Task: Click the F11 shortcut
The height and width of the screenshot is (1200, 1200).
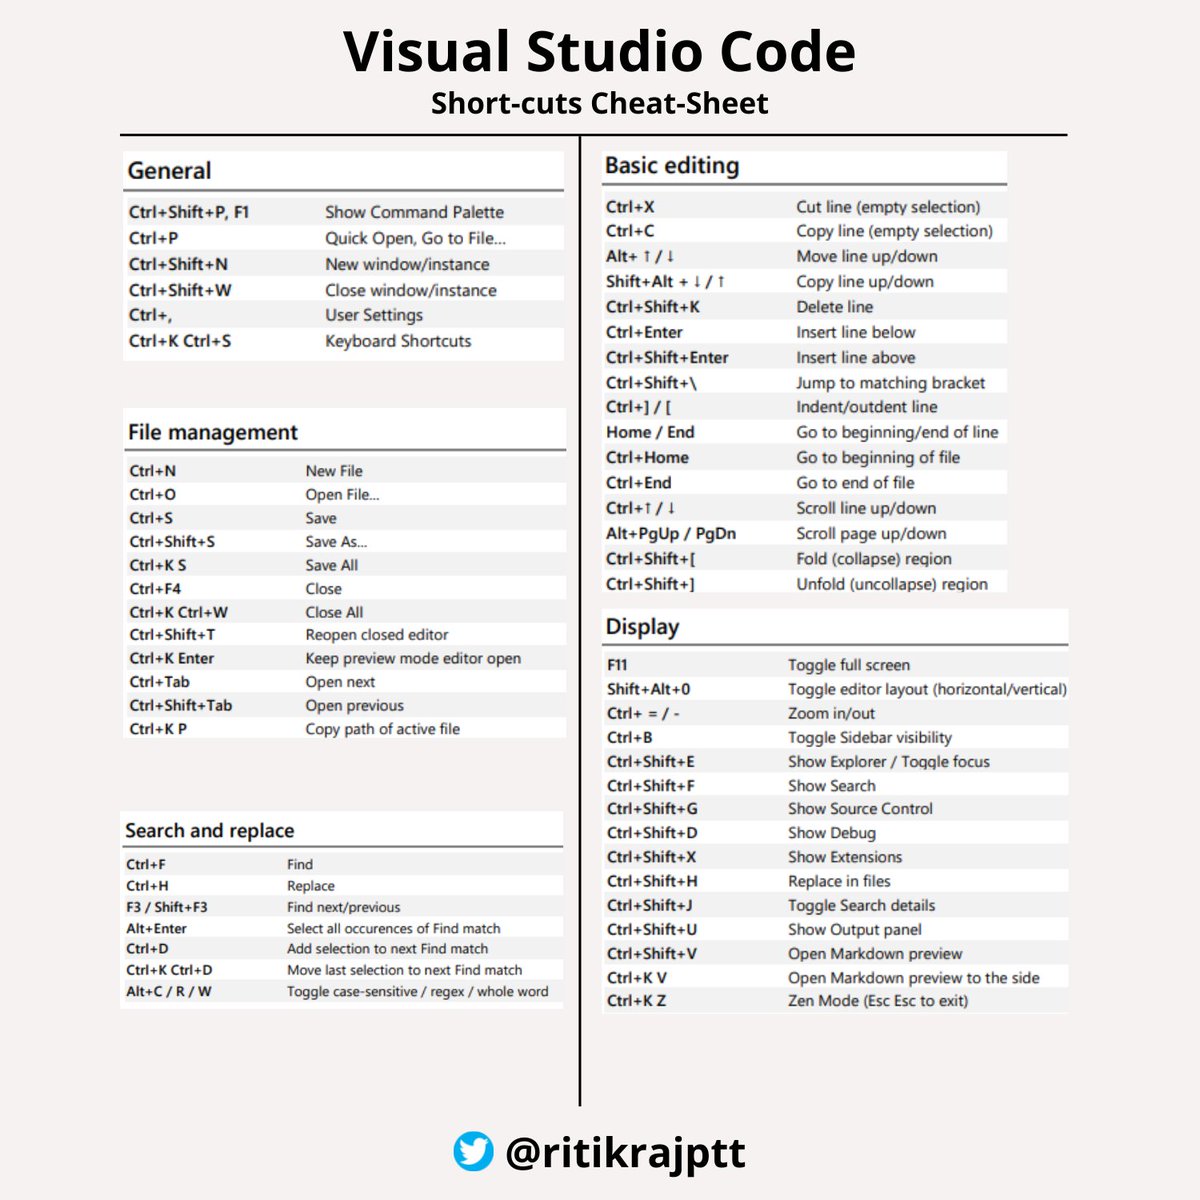Action: (617, 665)
